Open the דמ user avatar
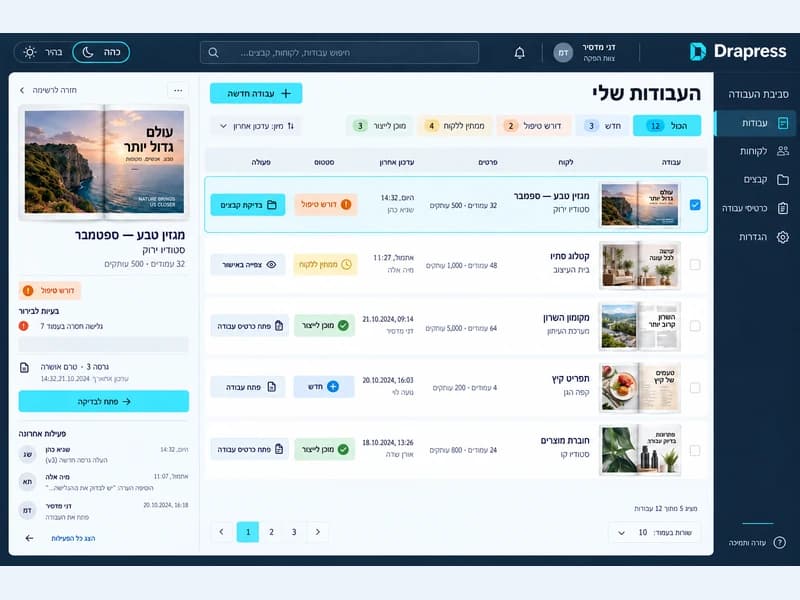Viewport: 800px width, 600px height. pyautogui.click(x=563, y=53)
